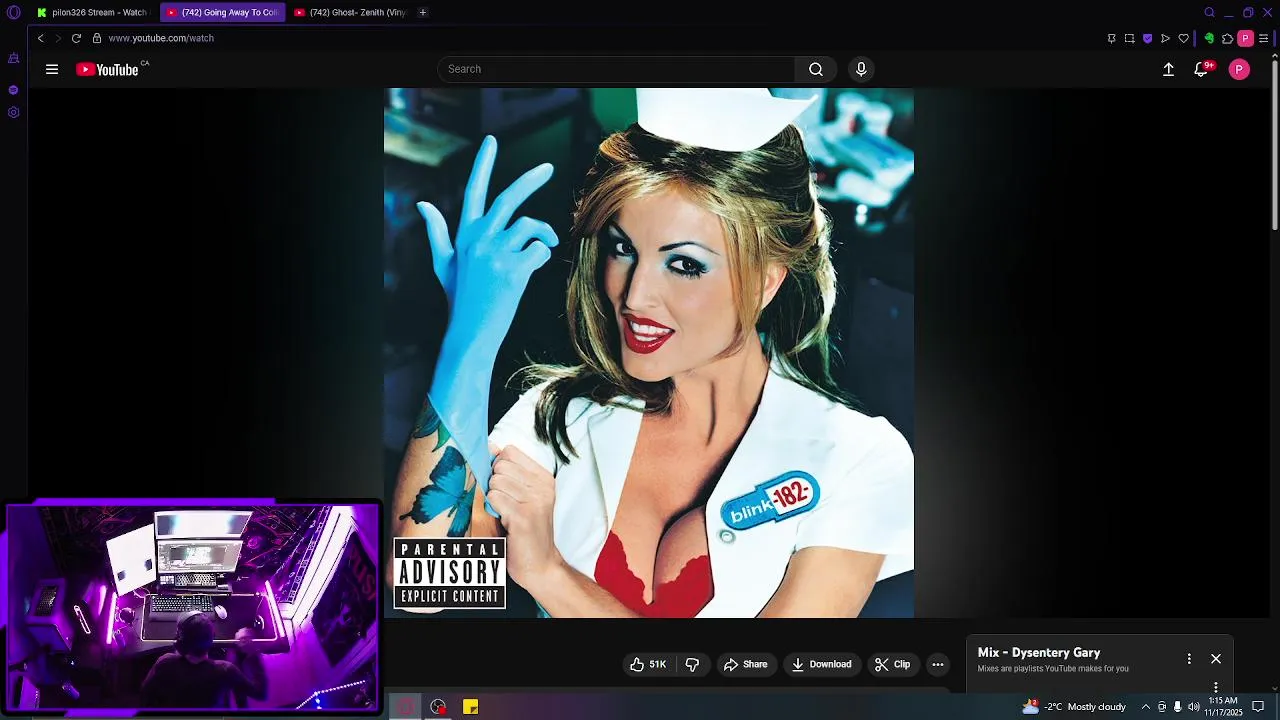The width and height of the screenshot is (1280, 720).
Task: Open Spotify from the Opera sidebar
Action: pos(13,90)
